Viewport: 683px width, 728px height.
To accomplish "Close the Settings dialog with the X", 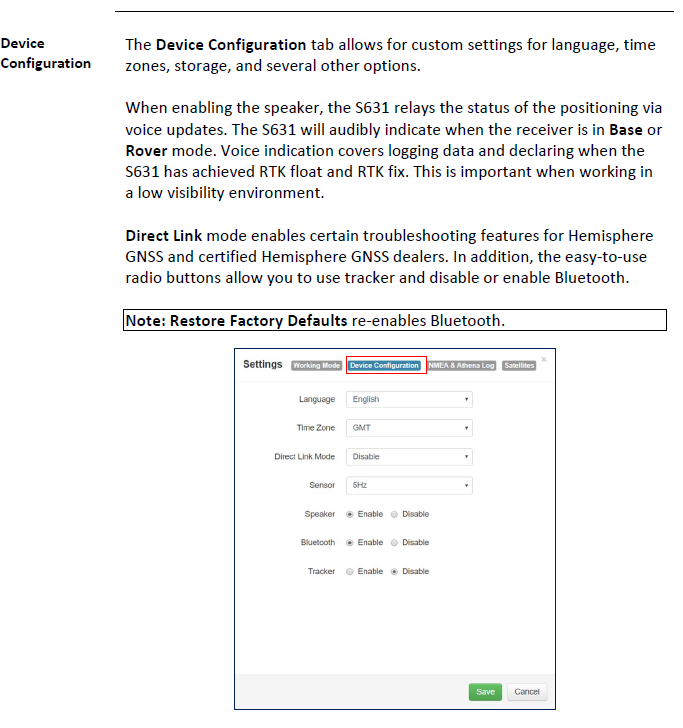I will click(x=544, y=358).
